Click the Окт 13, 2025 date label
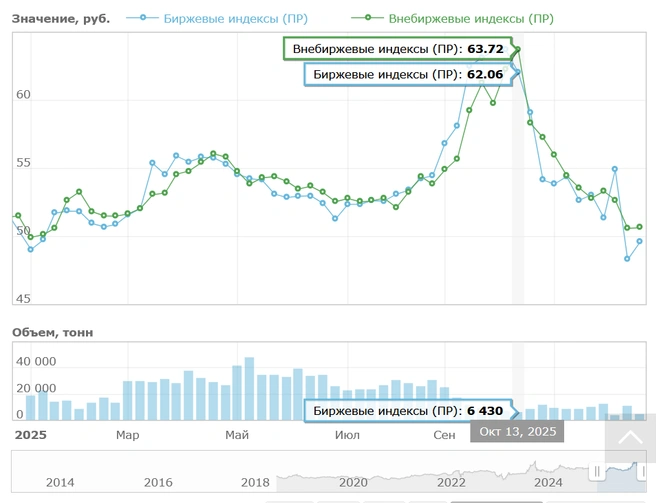The height and width of the screenshot is (503, 656). pos(517,431)
